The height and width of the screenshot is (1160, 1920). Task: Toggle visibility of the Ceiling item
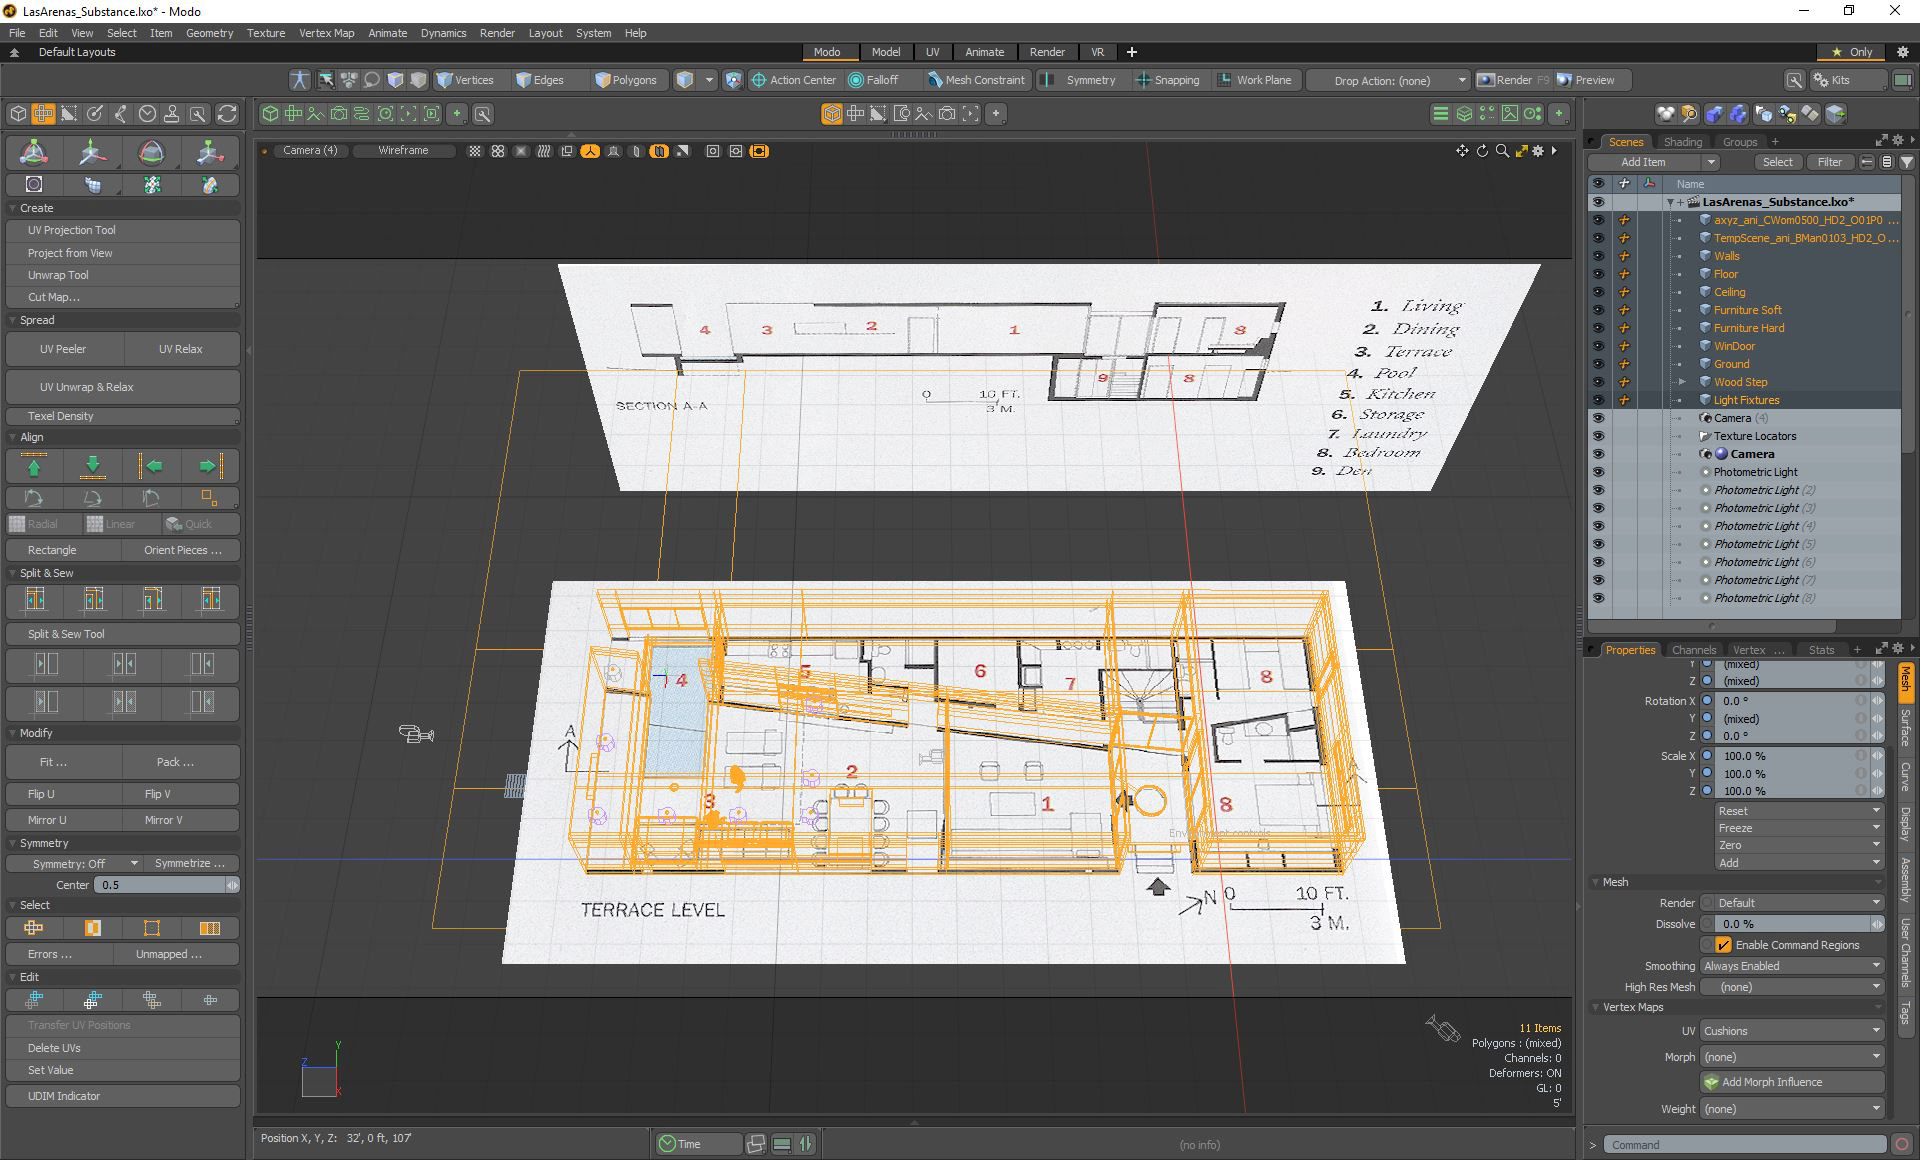coord(1597,292)
